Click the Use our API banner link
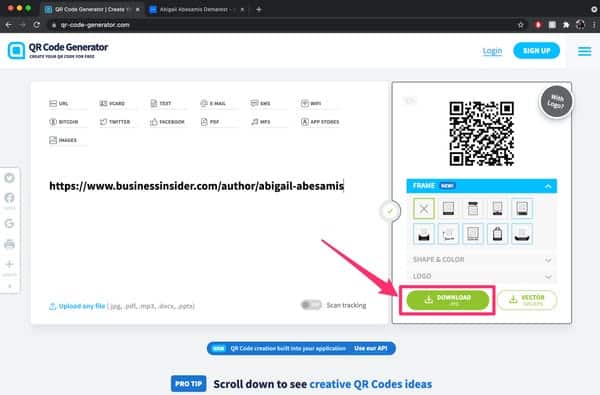This screenshot has width=600, height=395. pos(370,348)
